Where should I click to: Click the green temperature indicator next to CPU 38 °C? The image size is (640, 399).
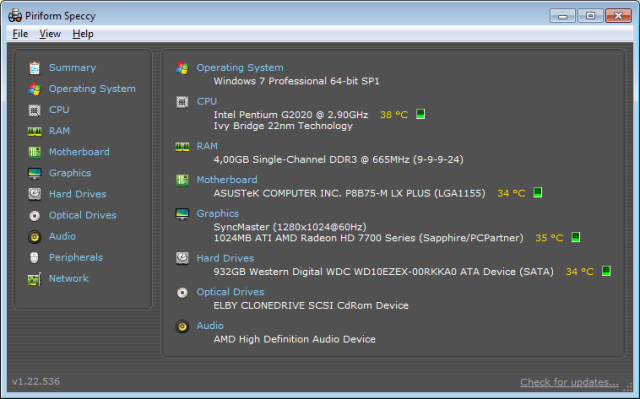coord(420,114)
